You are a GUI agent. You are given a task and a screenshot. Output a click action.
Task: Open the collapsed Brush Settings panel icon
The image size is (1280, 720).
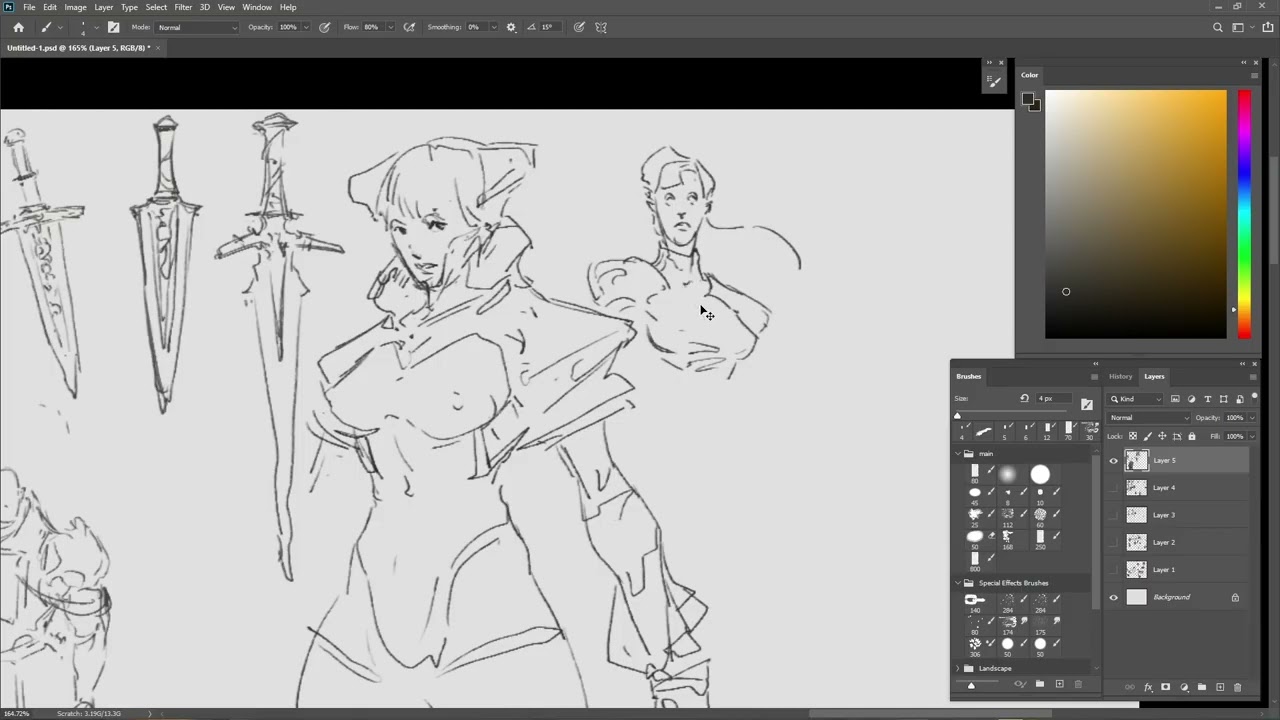[994, 82]
